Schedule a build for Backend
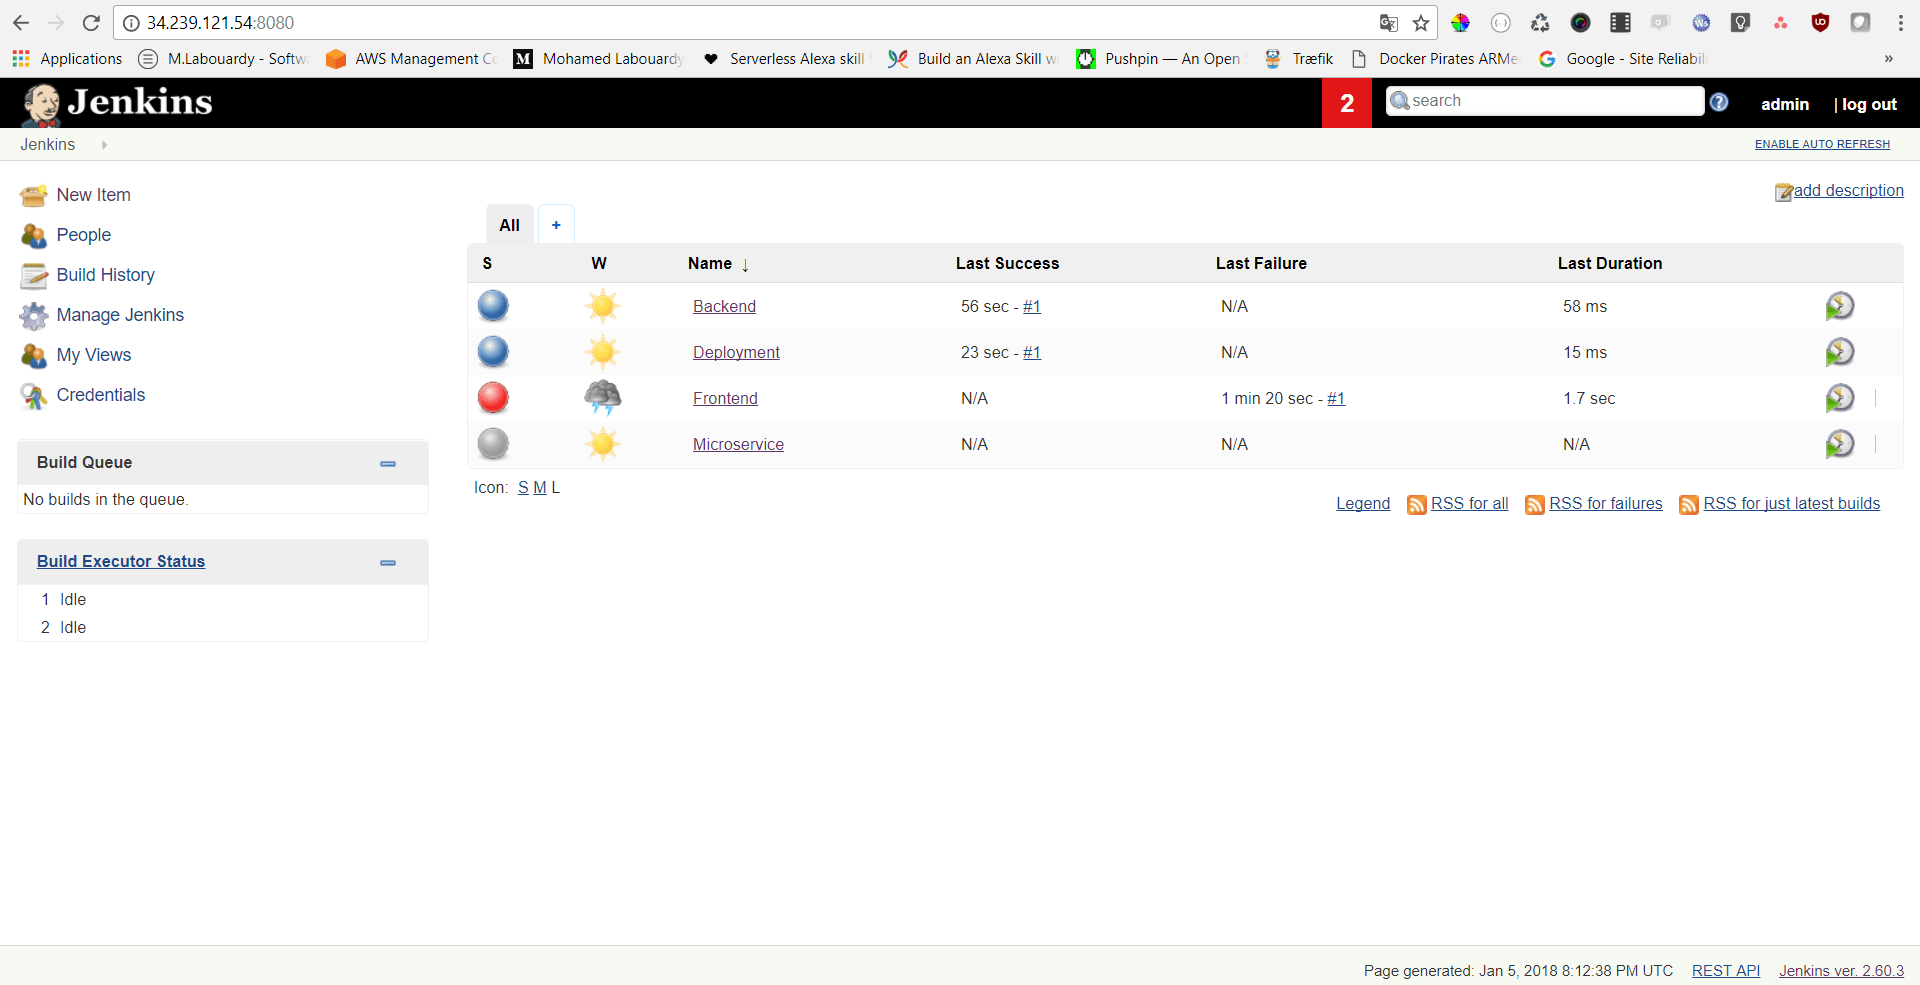 1840,306
